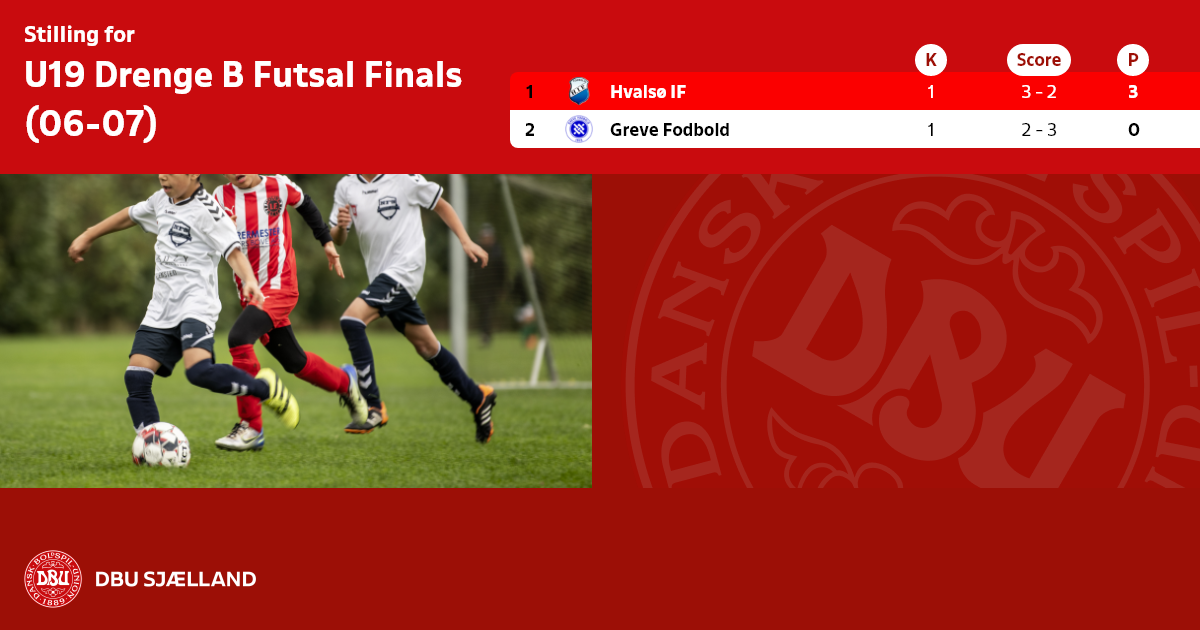Click rank number 1 in standings

pyautogui.click(x=530, y=92)
